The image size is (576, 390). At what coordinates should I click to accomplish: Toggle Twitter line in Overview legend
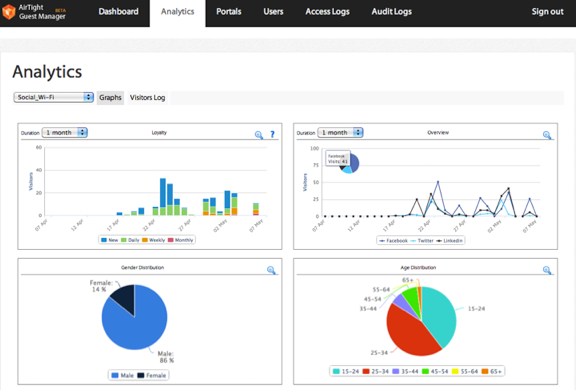[x=422, y=241]
